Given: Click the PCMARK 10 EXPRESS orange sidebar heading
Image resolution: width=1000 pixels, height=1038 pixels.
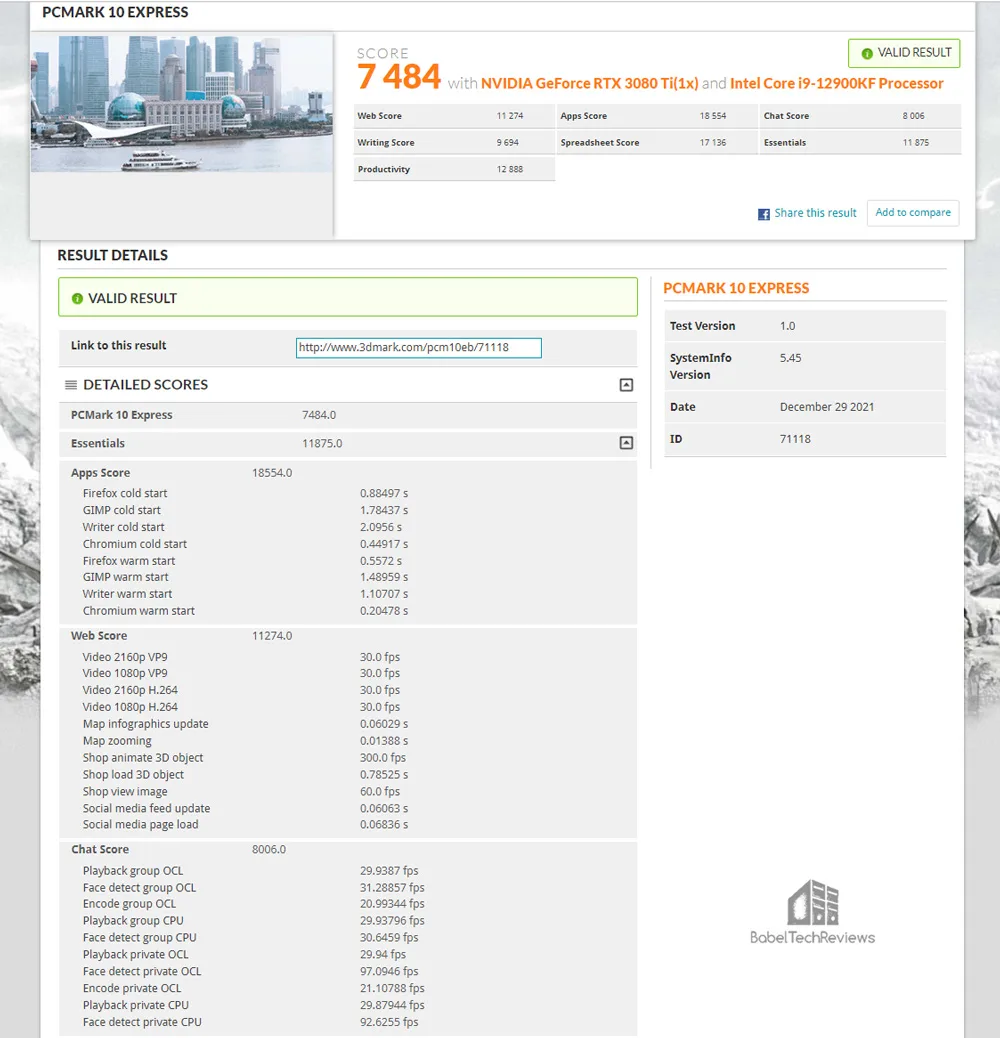Looking at the screenshot, I should (x=736, y=289).
